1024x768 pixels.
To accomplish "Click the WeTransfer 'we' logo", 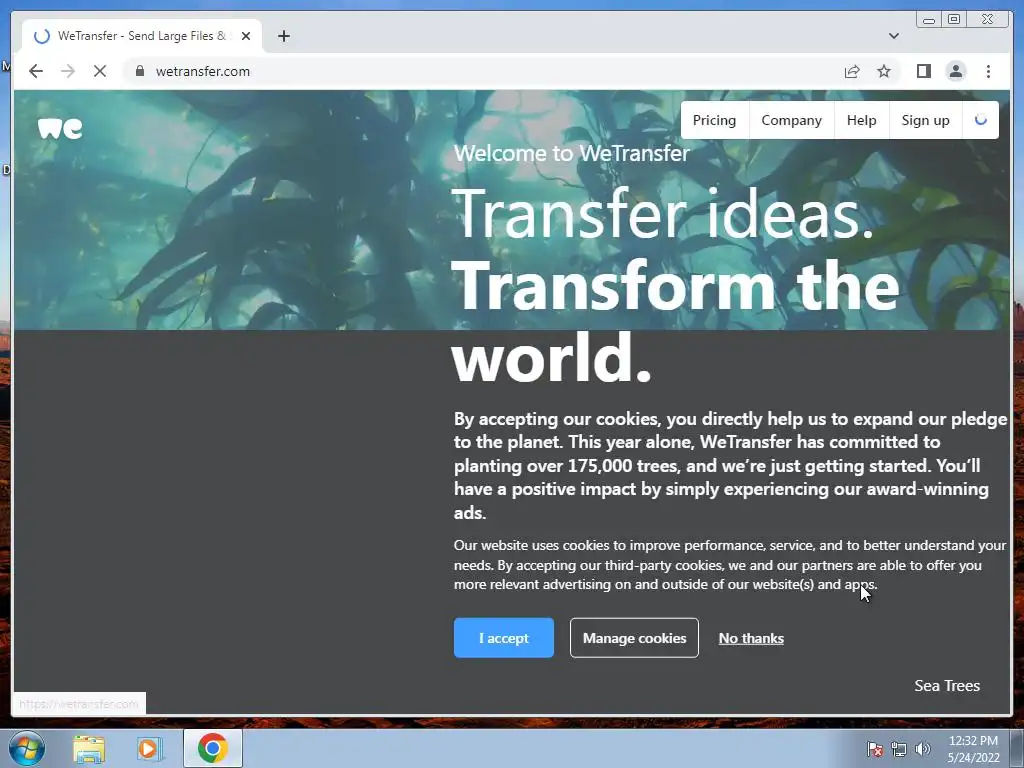I will 60,128.
